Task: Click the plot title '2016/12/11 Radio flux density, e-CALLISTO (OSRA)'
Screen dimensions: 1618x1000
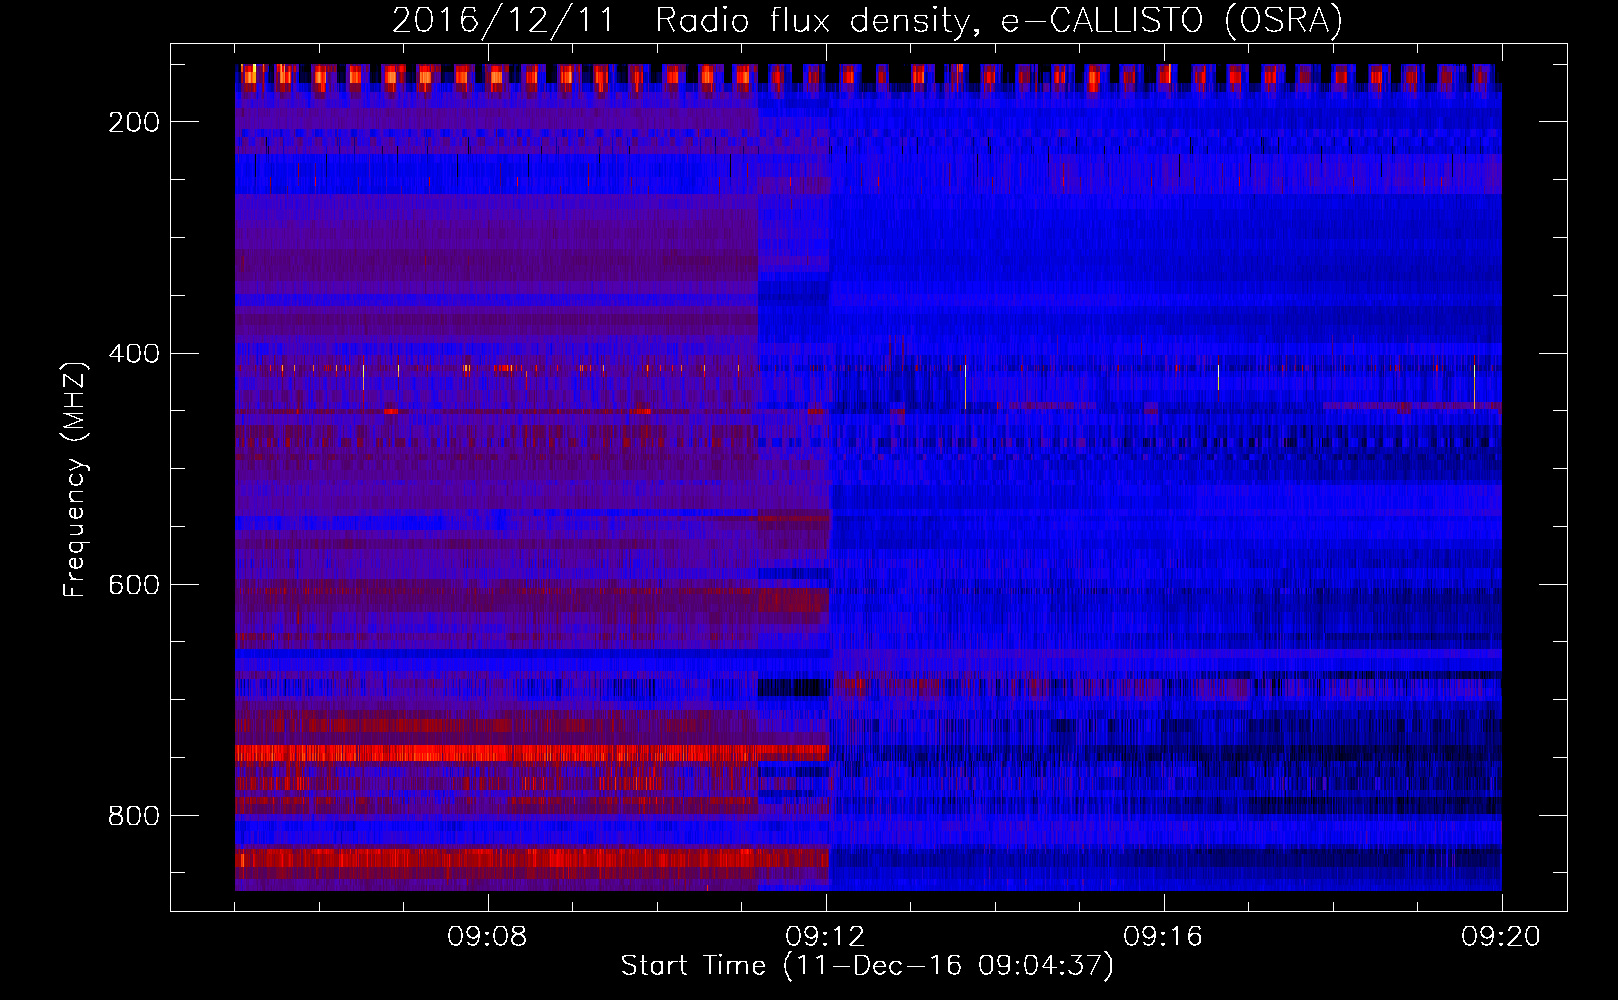Action: tap(867, 20)
